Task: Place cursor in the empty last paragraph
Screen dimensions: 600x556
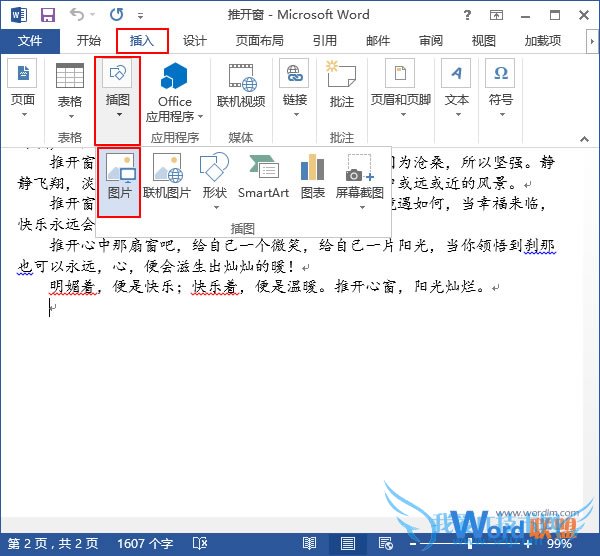Action: (53, 307)
